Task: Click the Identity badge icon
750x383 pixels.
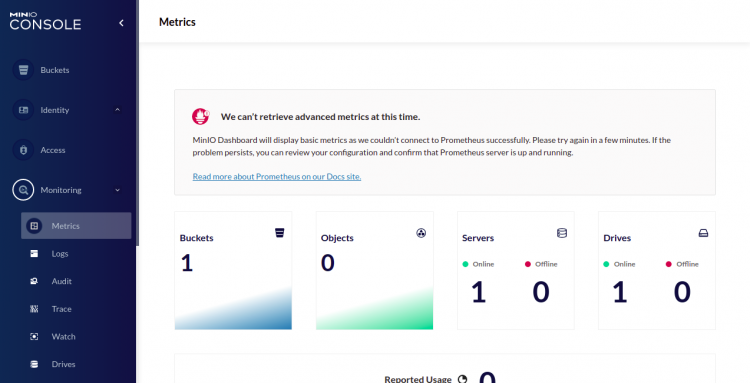Action: click(x=23, y=110)
